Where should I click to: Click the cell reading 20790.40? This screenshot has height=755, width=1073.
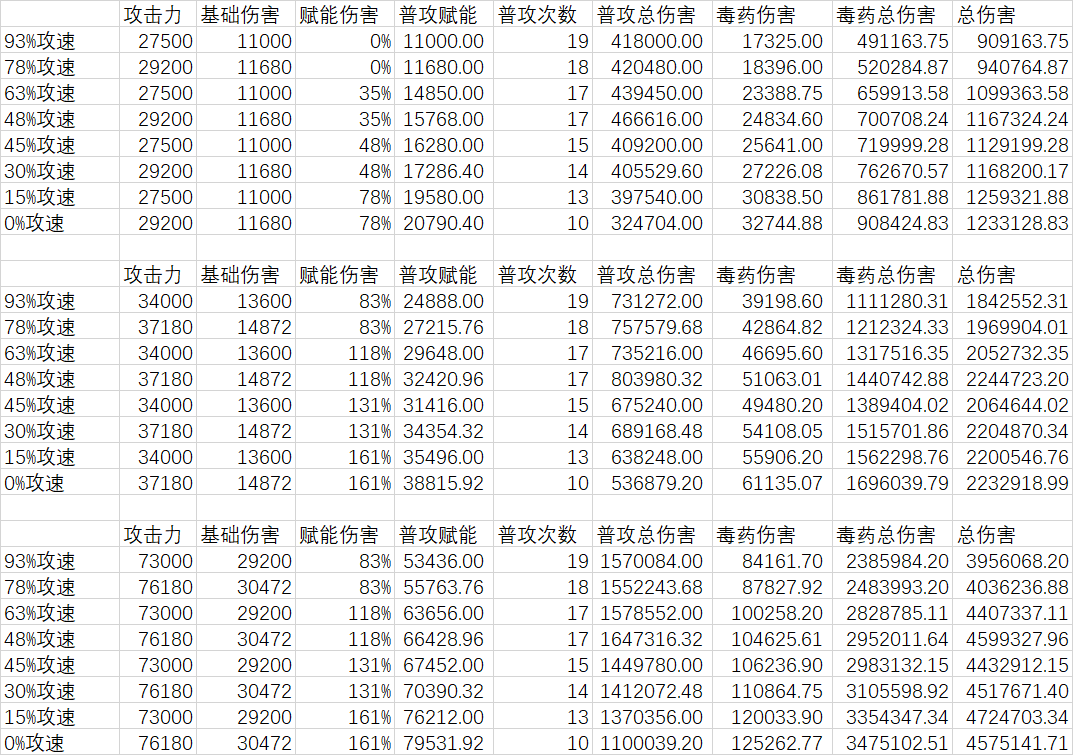[x=443, y=223]
